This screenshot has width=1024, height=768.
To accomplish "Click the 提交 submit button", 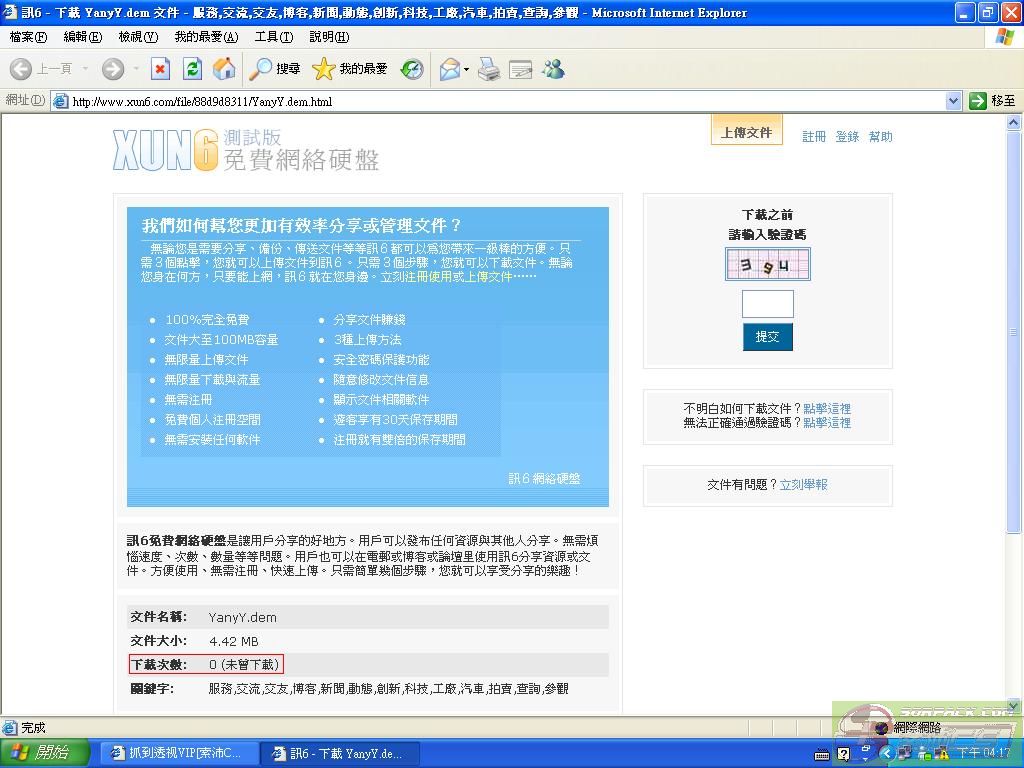I will pyautogui.click(x=767, y=337).
